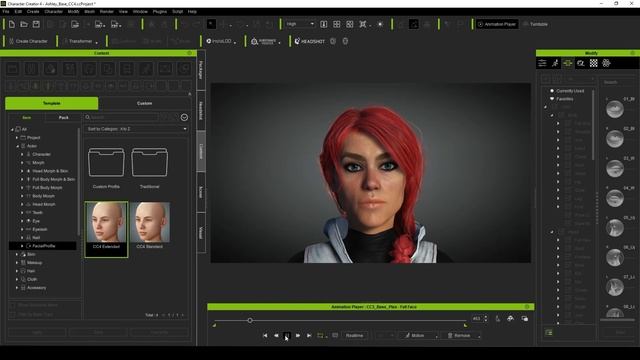Expand the Head Morph & Skin node

[x=22, y=171]
